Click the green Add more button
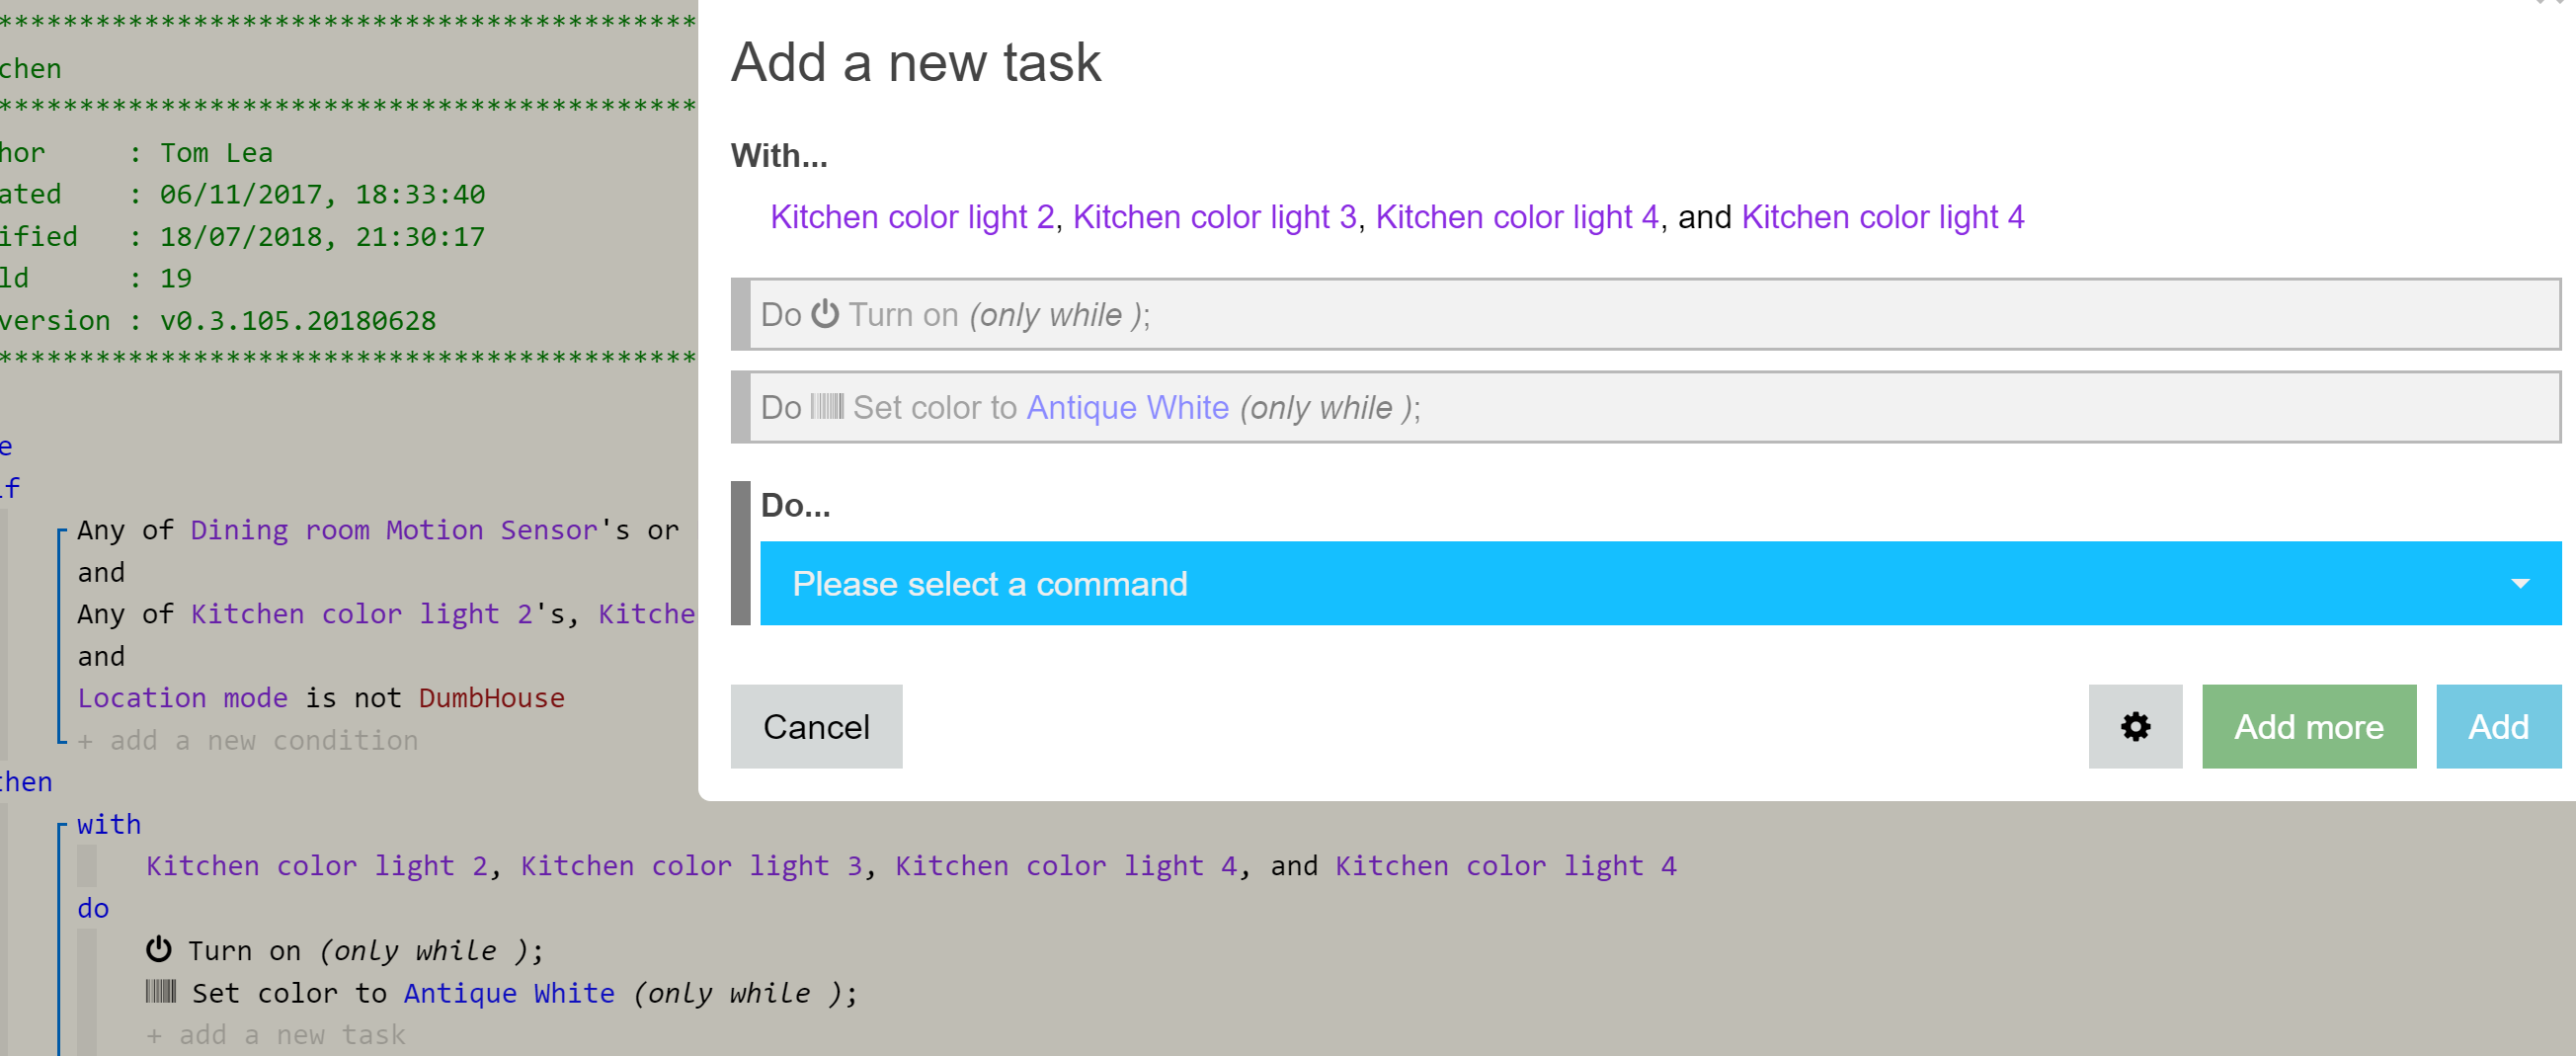This screenshot has width=2576, height=1056. tap(2309, 726)
